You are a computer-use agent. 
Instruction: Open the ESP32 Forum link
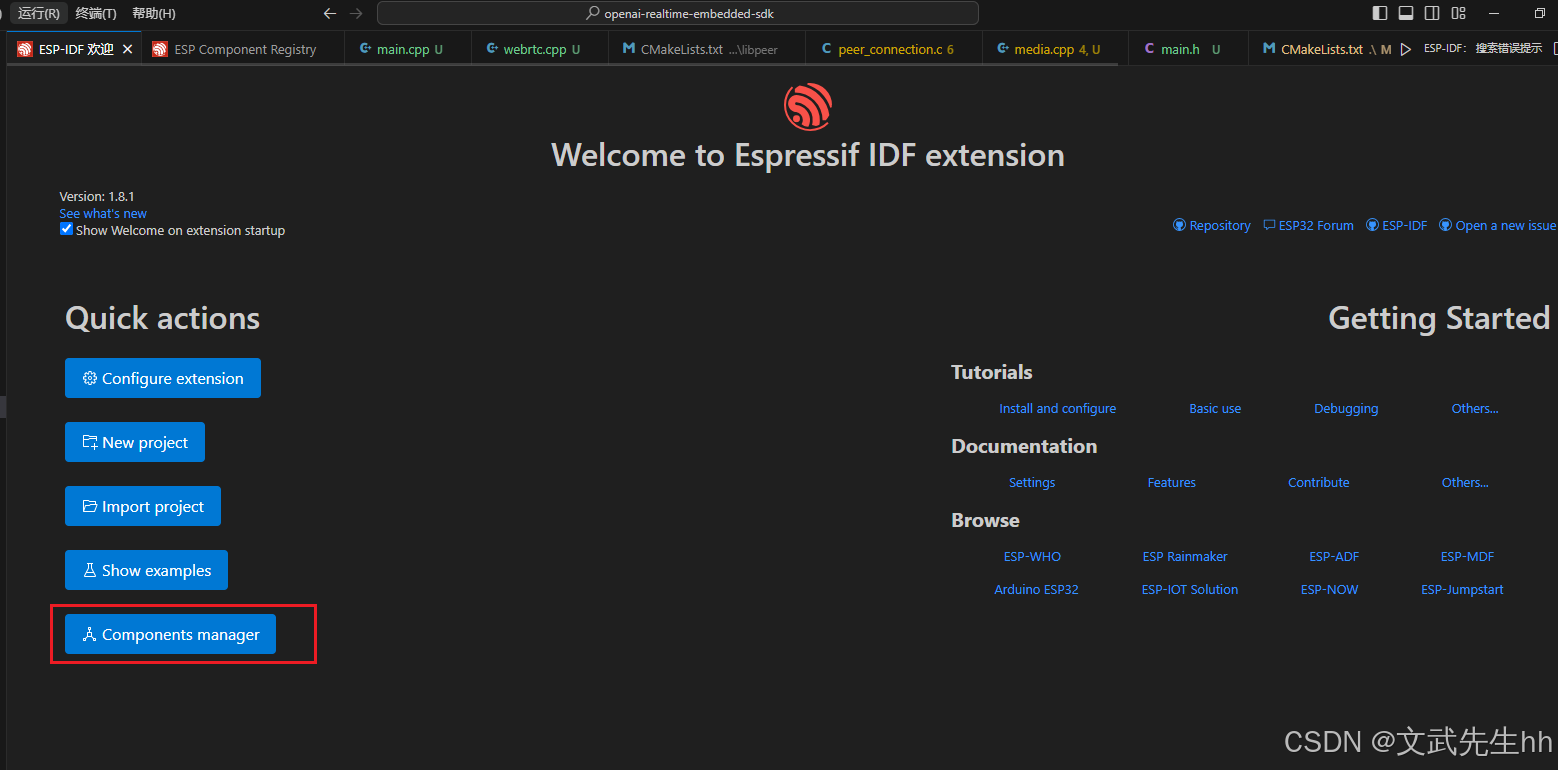(x=1308, y=226)
